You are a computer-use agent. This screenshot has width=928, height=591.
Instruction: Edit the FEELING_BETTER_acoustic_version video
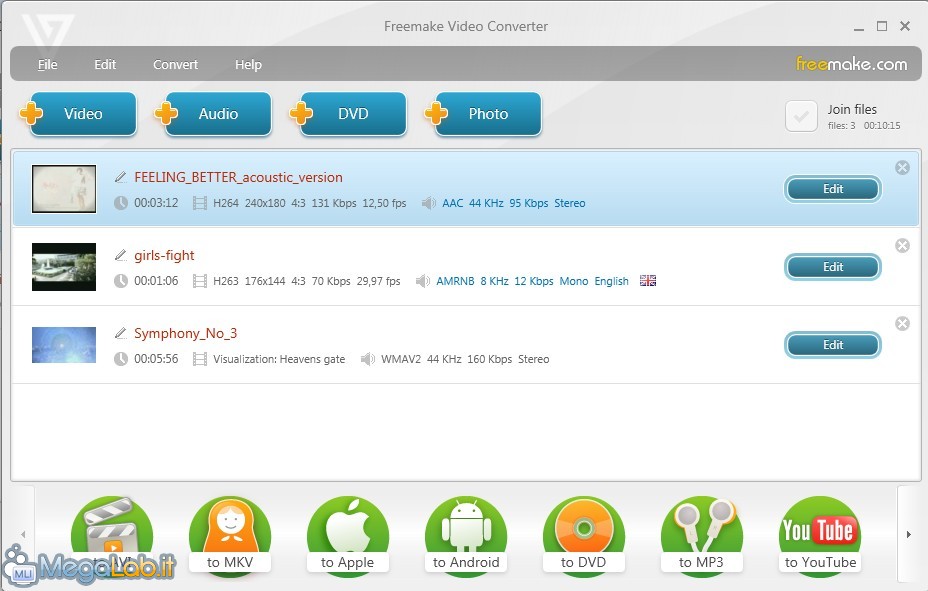point(833,189)
